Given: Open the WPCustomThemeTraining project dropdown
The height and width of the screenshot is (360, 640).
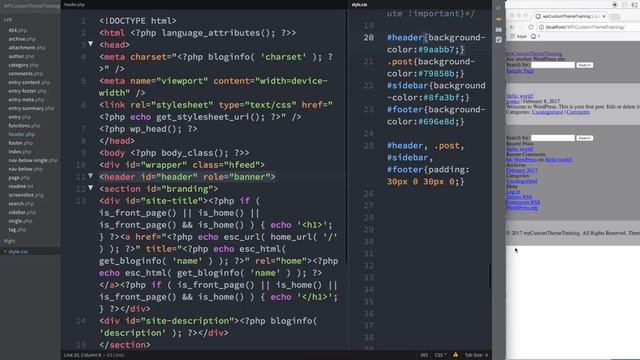Looking at the screenshot, I should 31,6.
